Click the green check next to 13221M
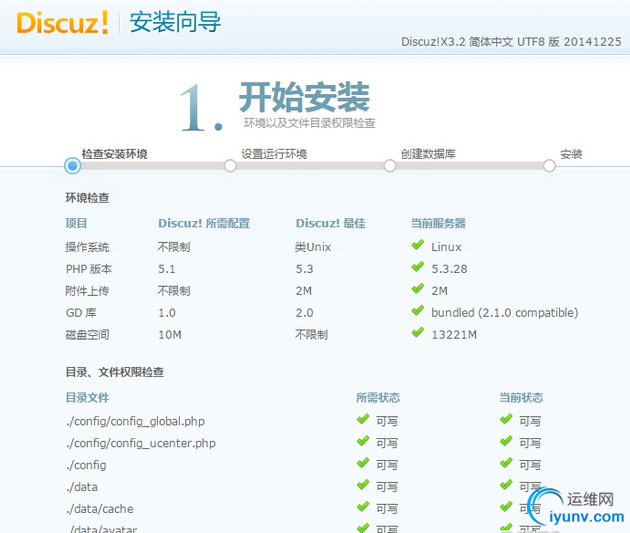The width and height of the screenshot is (630, 533). pos(418,332)
